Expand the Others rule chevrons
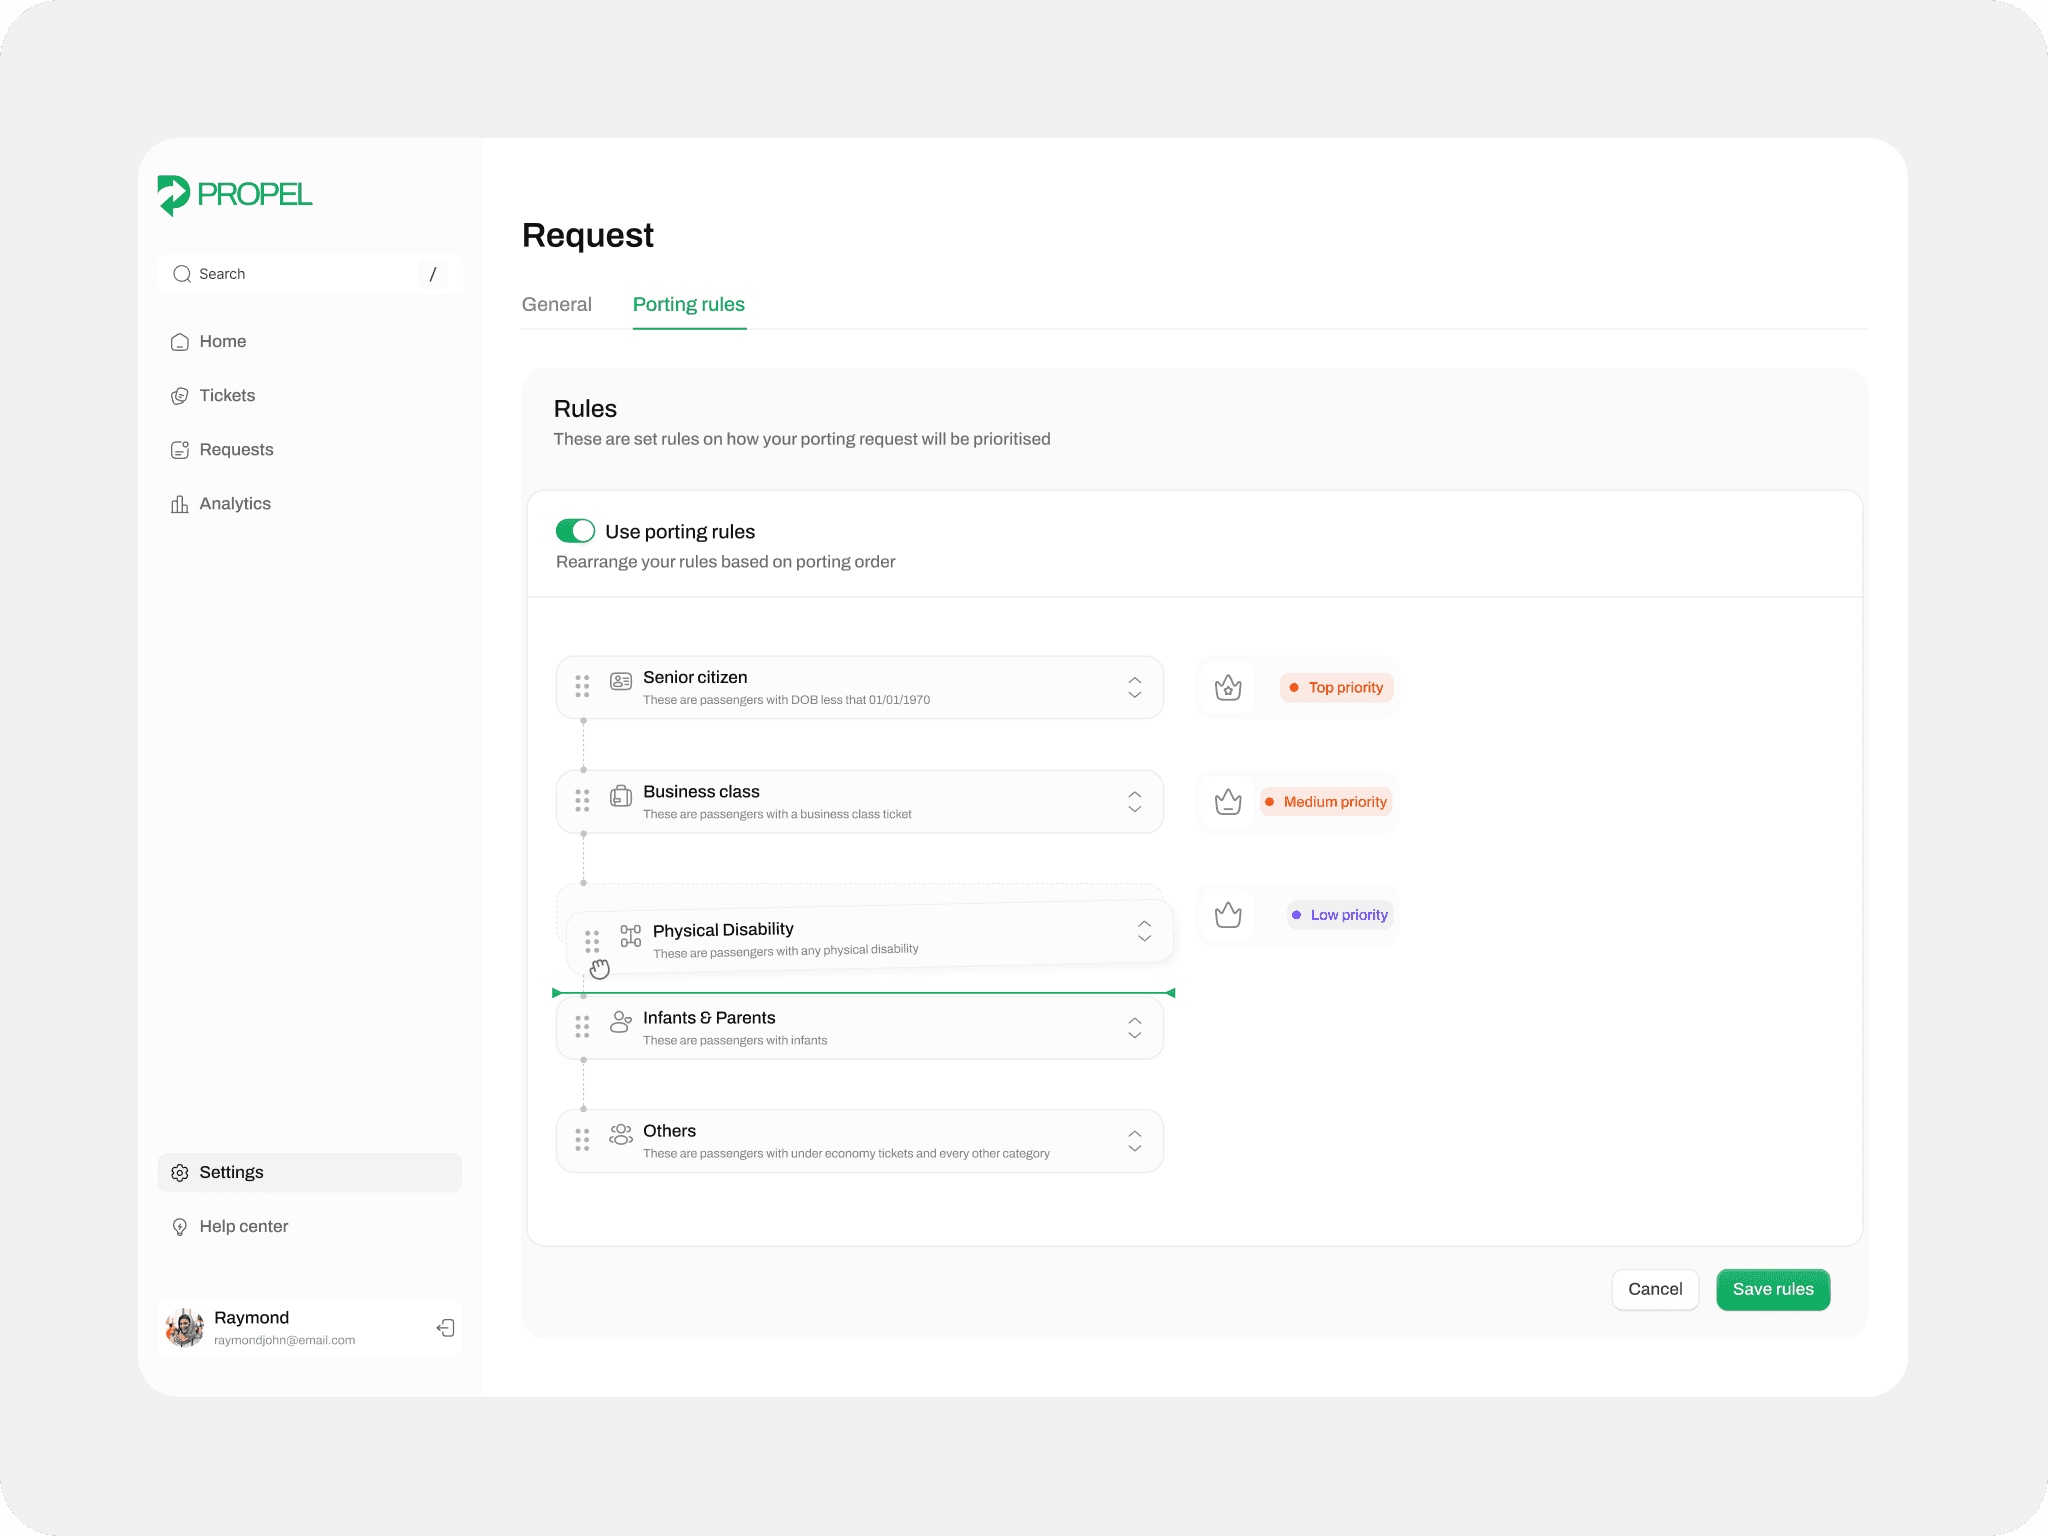The height and width of the screenshot is (1536, 2048). (1134, 1141)
